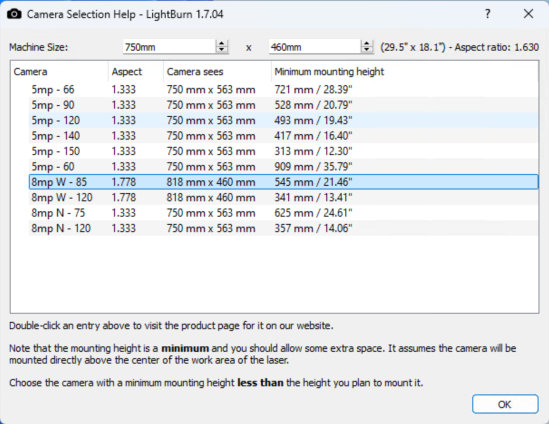Decrease machine height with down arrow
Image resolution: width=549 pixels, height=424 pixels.
(367, 50)
